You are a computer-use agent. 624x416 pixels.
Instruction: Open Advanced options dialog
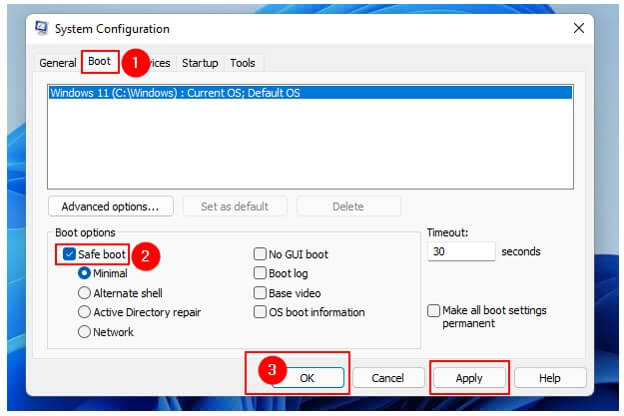pyautogui.click(x=110, y=206)
